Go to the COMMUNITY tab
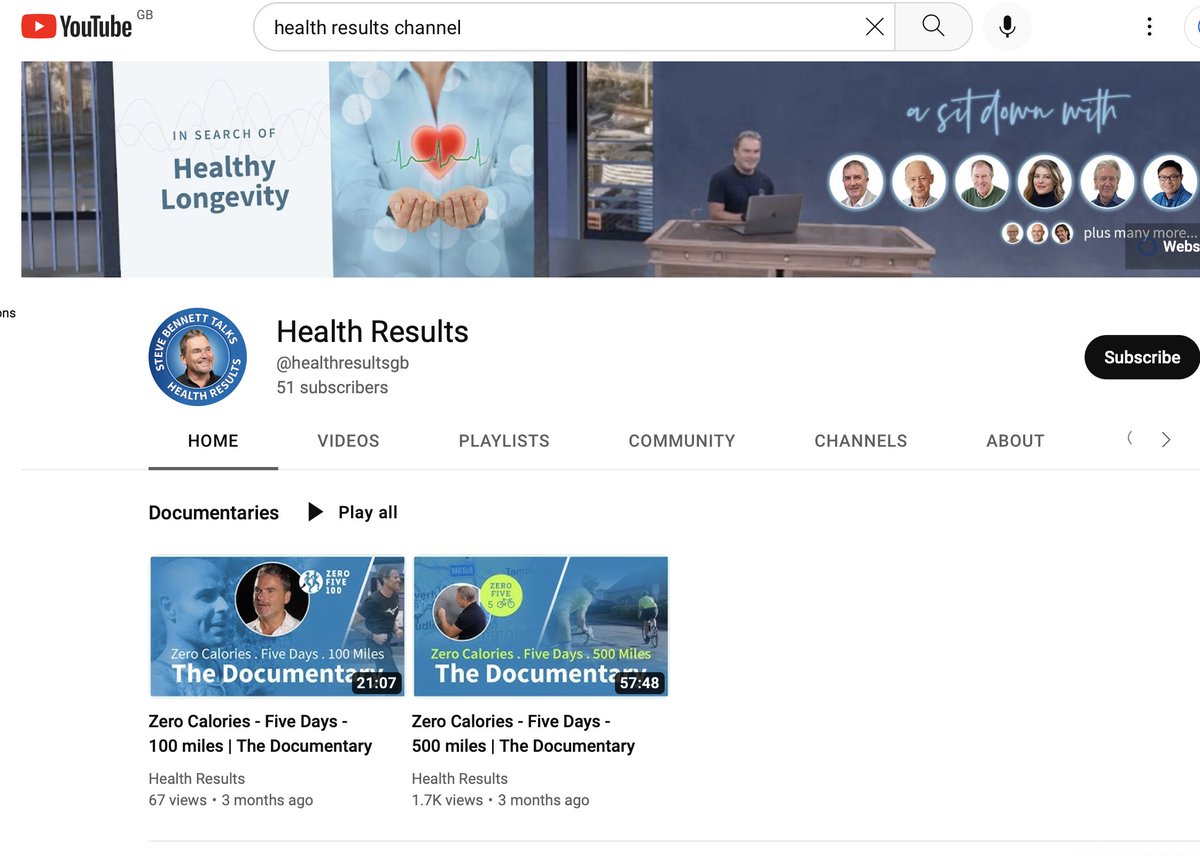Screen dimensions: 1200x856 (x=682, y=441)
